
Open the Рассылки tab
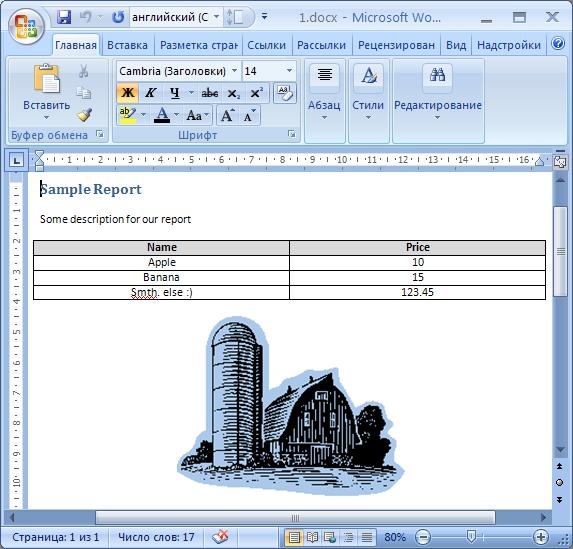click(x=321, y=45)
